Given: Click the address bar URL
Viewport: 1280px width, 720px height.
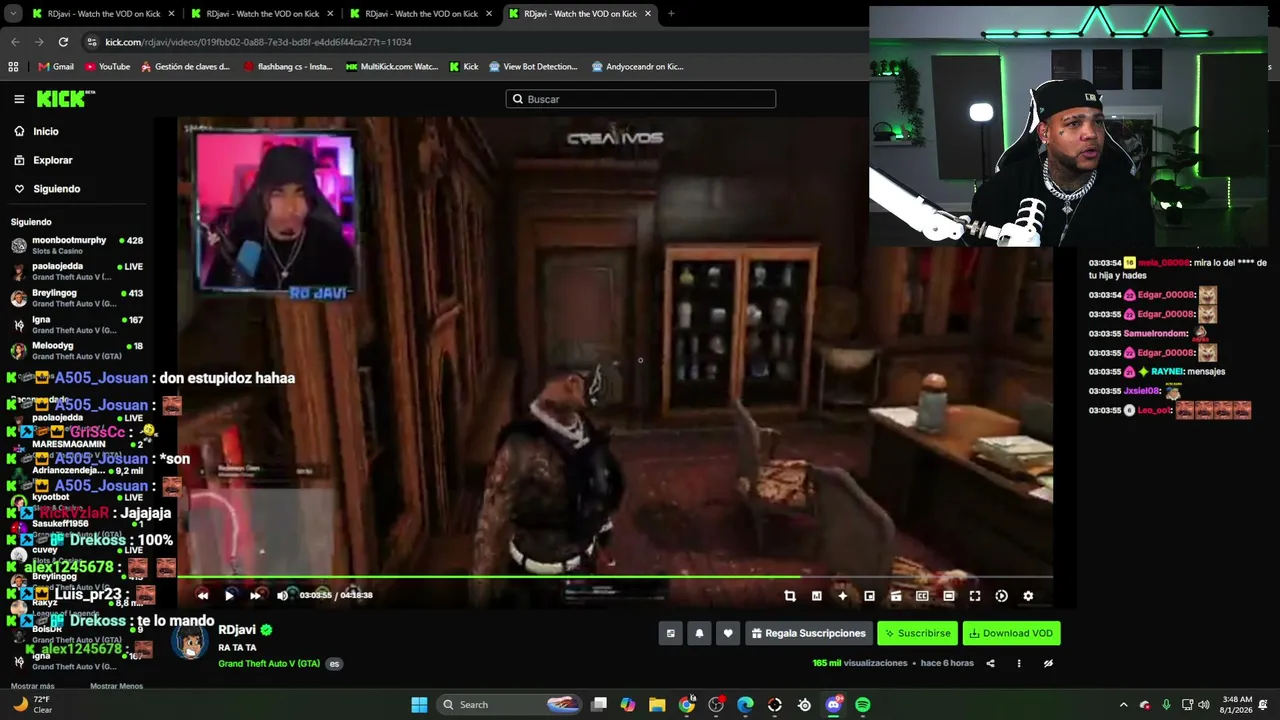Looking at the screenshot, I should coord(258,42).
